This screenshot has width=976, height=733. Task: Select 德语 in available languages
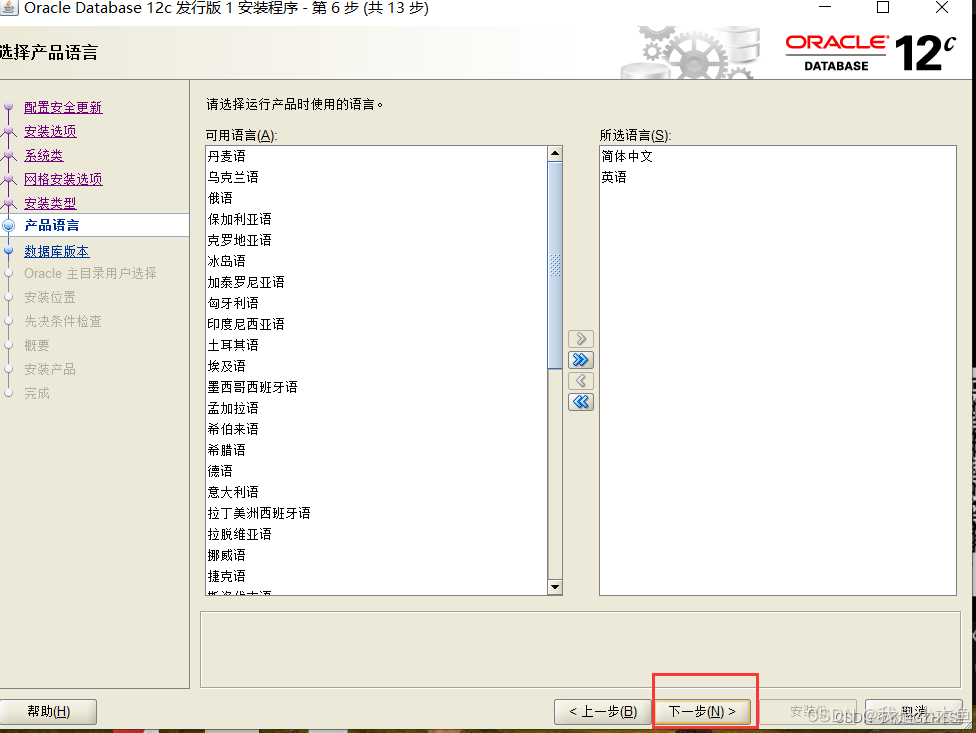[377, 471]
